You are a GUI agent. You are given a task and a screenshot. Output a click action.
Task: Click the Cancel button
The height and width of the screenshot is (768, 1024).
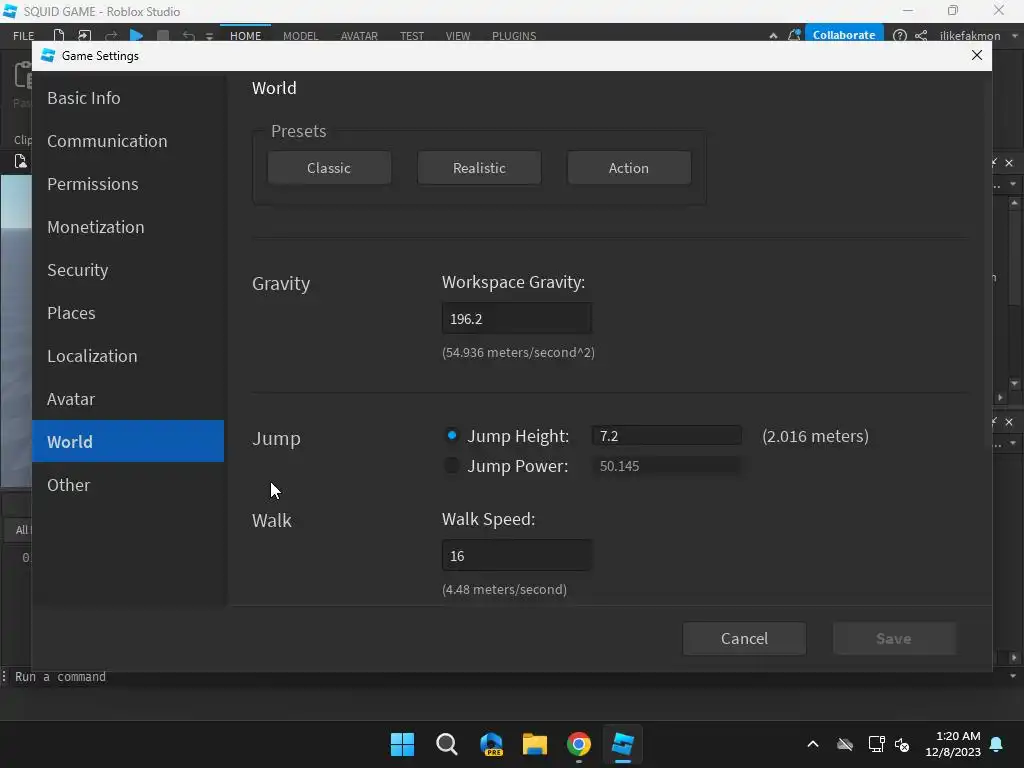point(744,639)
